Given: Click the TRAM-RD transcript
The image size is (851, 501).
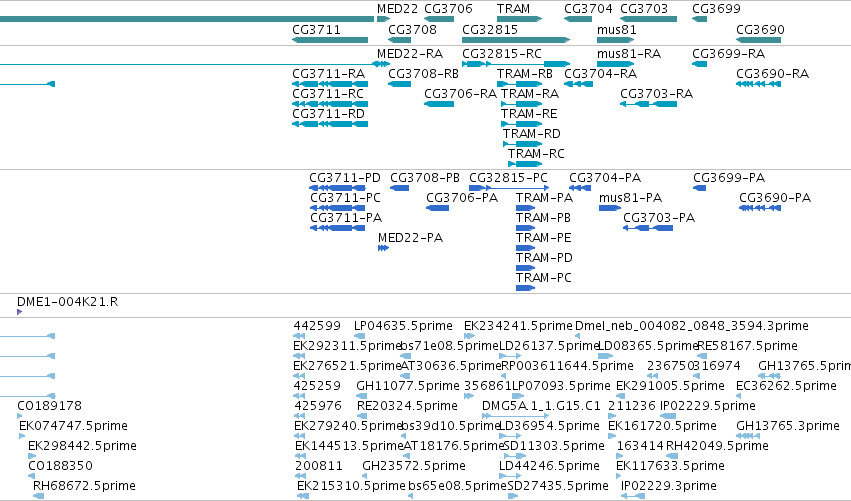Looking at the screenshot, I should 523,144.
